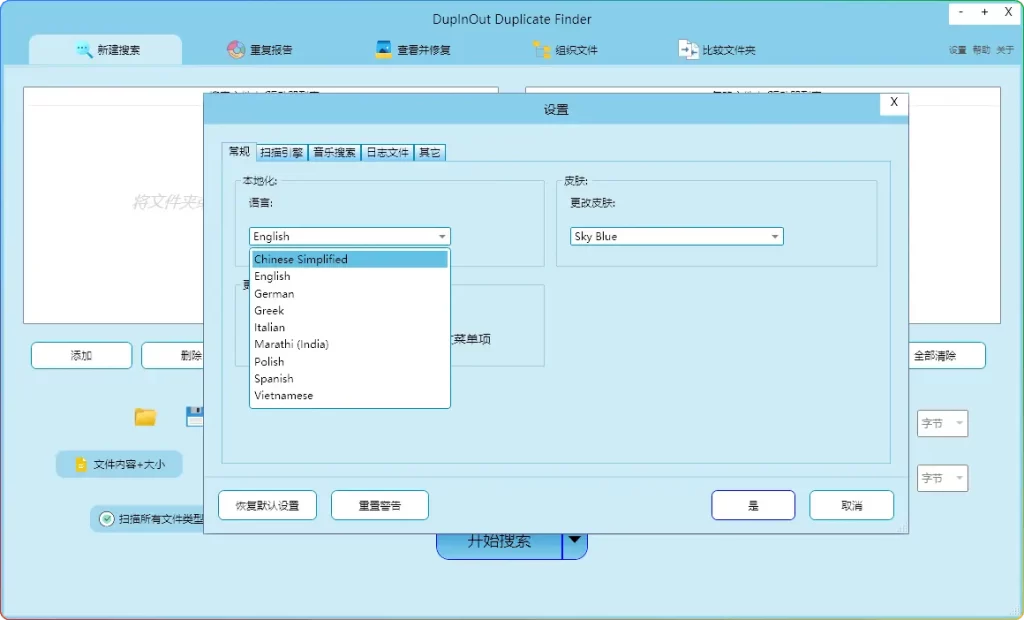Viewport: 1024px width, 620px height.
Task: Open the 新建搜索 tab
Action: point(106,50)
